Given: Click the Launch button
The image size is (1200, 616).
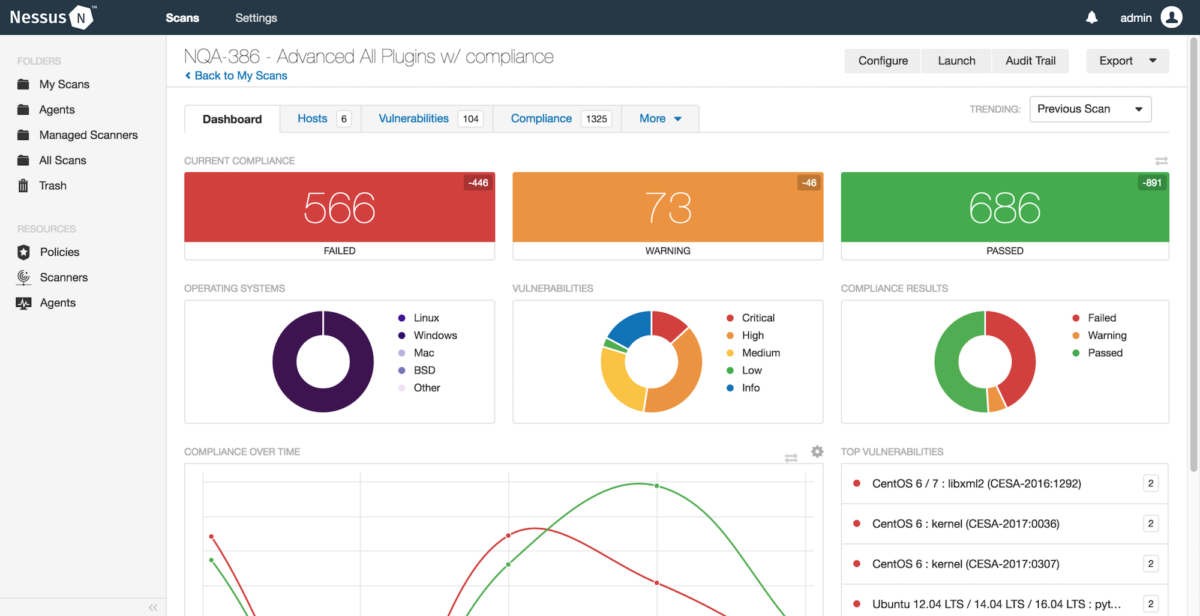Looking at the screenshot, I should [956, 61].
